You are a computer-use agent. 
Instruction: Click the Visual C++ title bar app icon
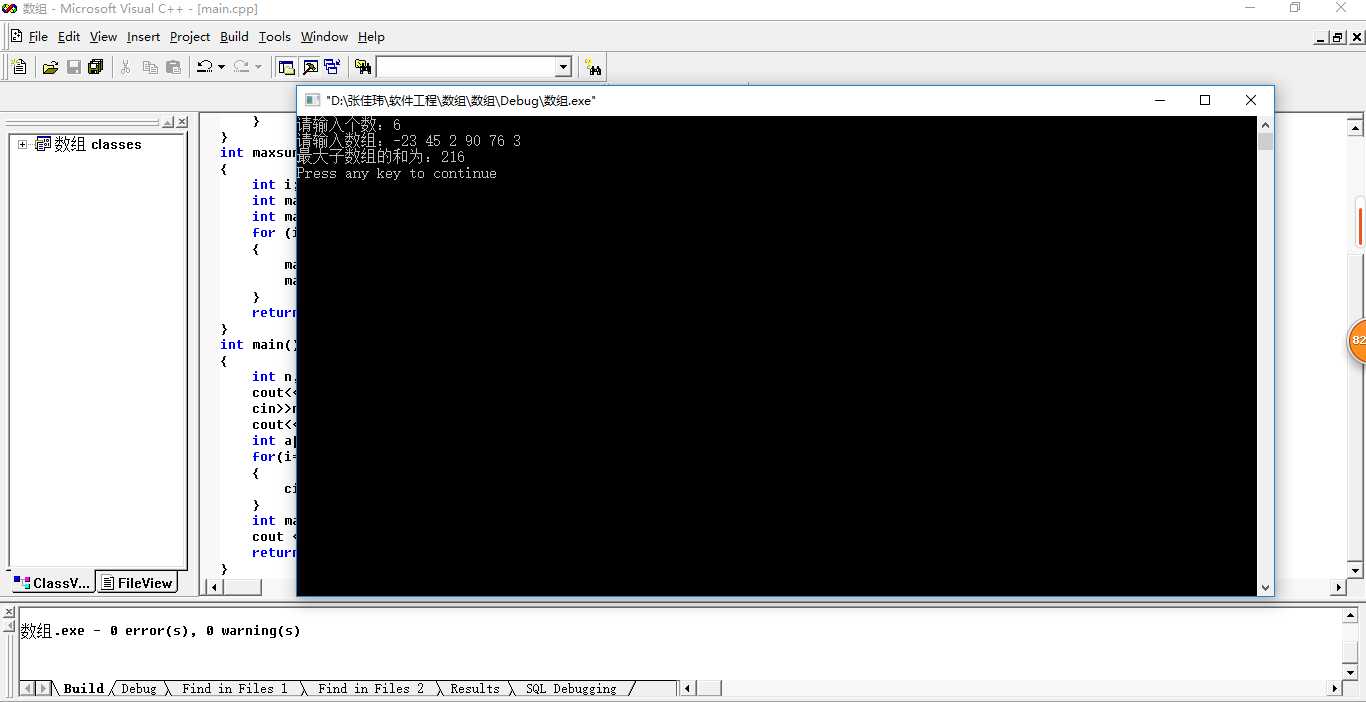click(10, 9)
